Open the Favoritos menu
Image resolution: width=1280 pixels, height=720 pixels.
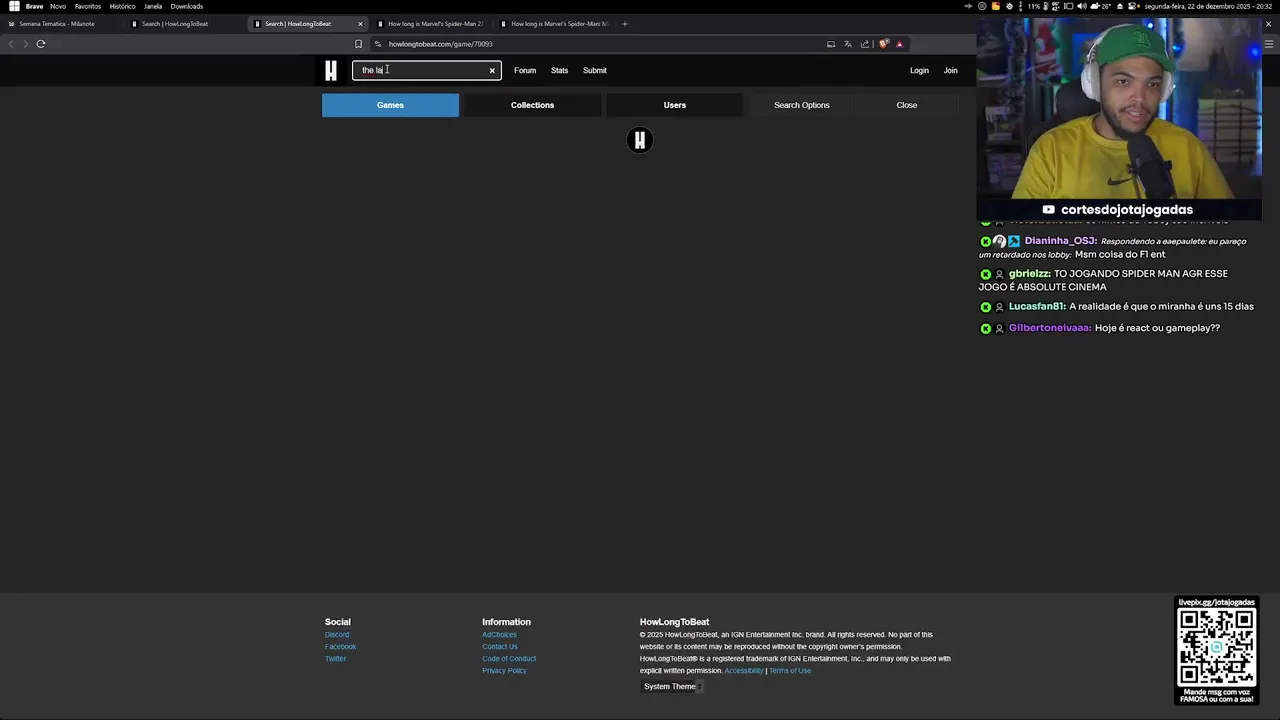click(88, 6)
